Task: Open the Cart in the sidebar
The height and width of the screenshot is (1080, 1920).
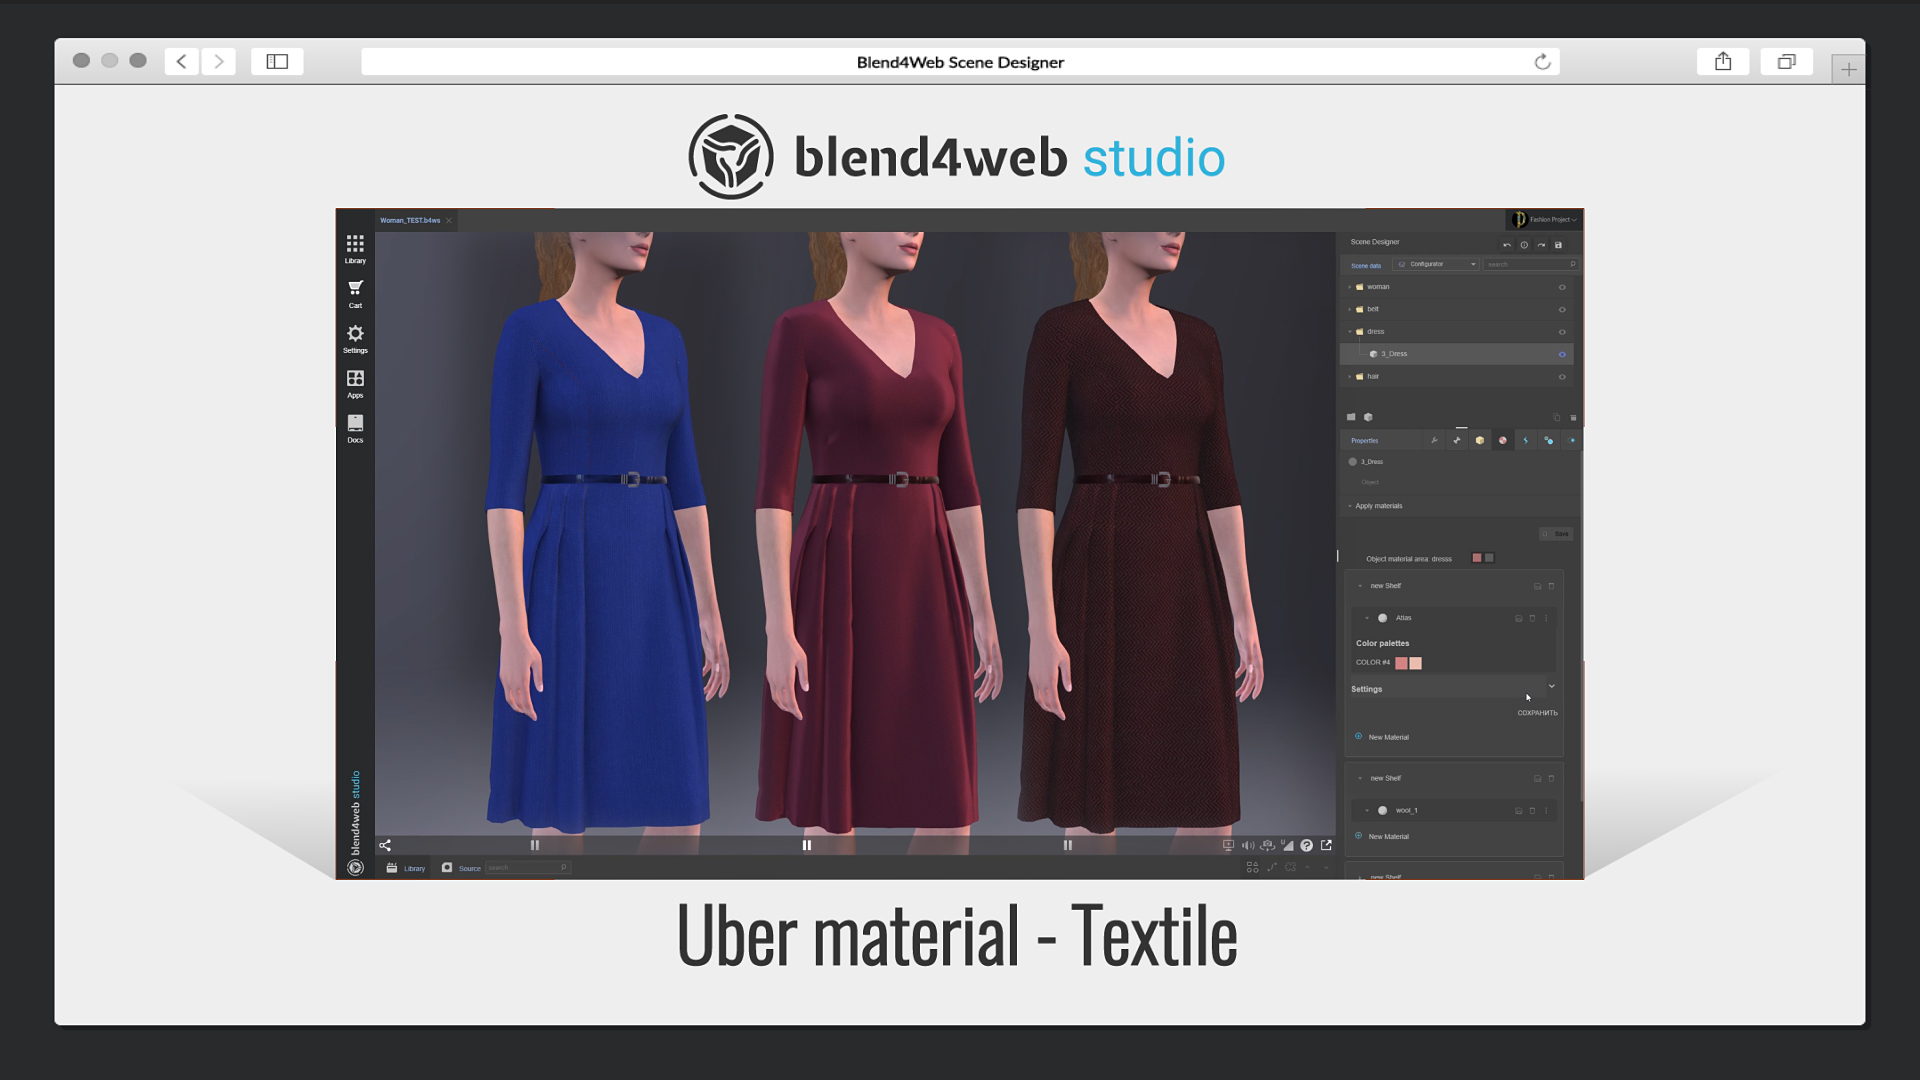Action: [x=355, y=294]
